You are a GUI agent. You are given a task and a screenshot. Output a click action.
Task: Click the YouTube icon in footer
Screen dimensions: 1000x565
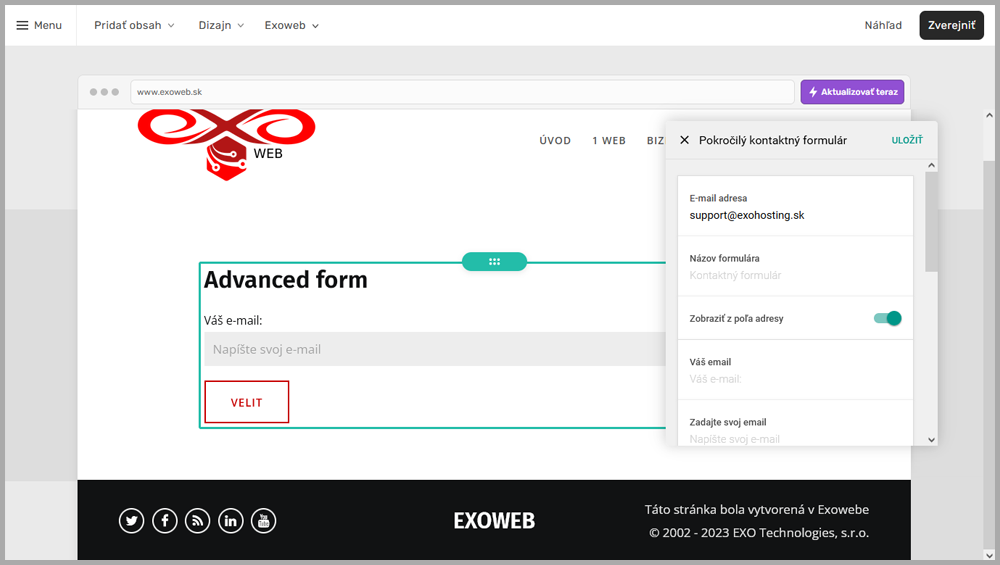pos(263,521)
